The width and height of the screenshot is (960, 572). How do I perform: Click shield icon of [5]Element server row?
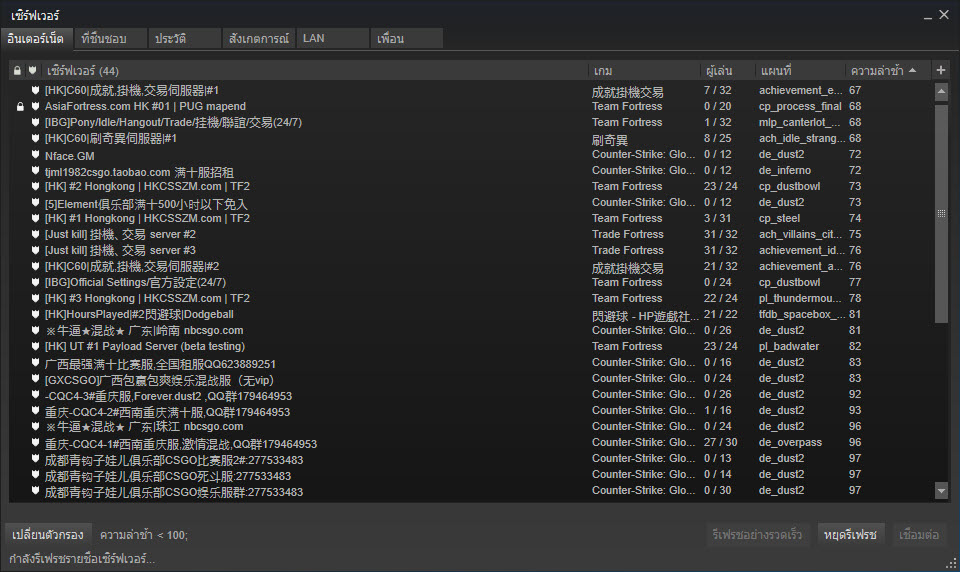click(35, 202)
